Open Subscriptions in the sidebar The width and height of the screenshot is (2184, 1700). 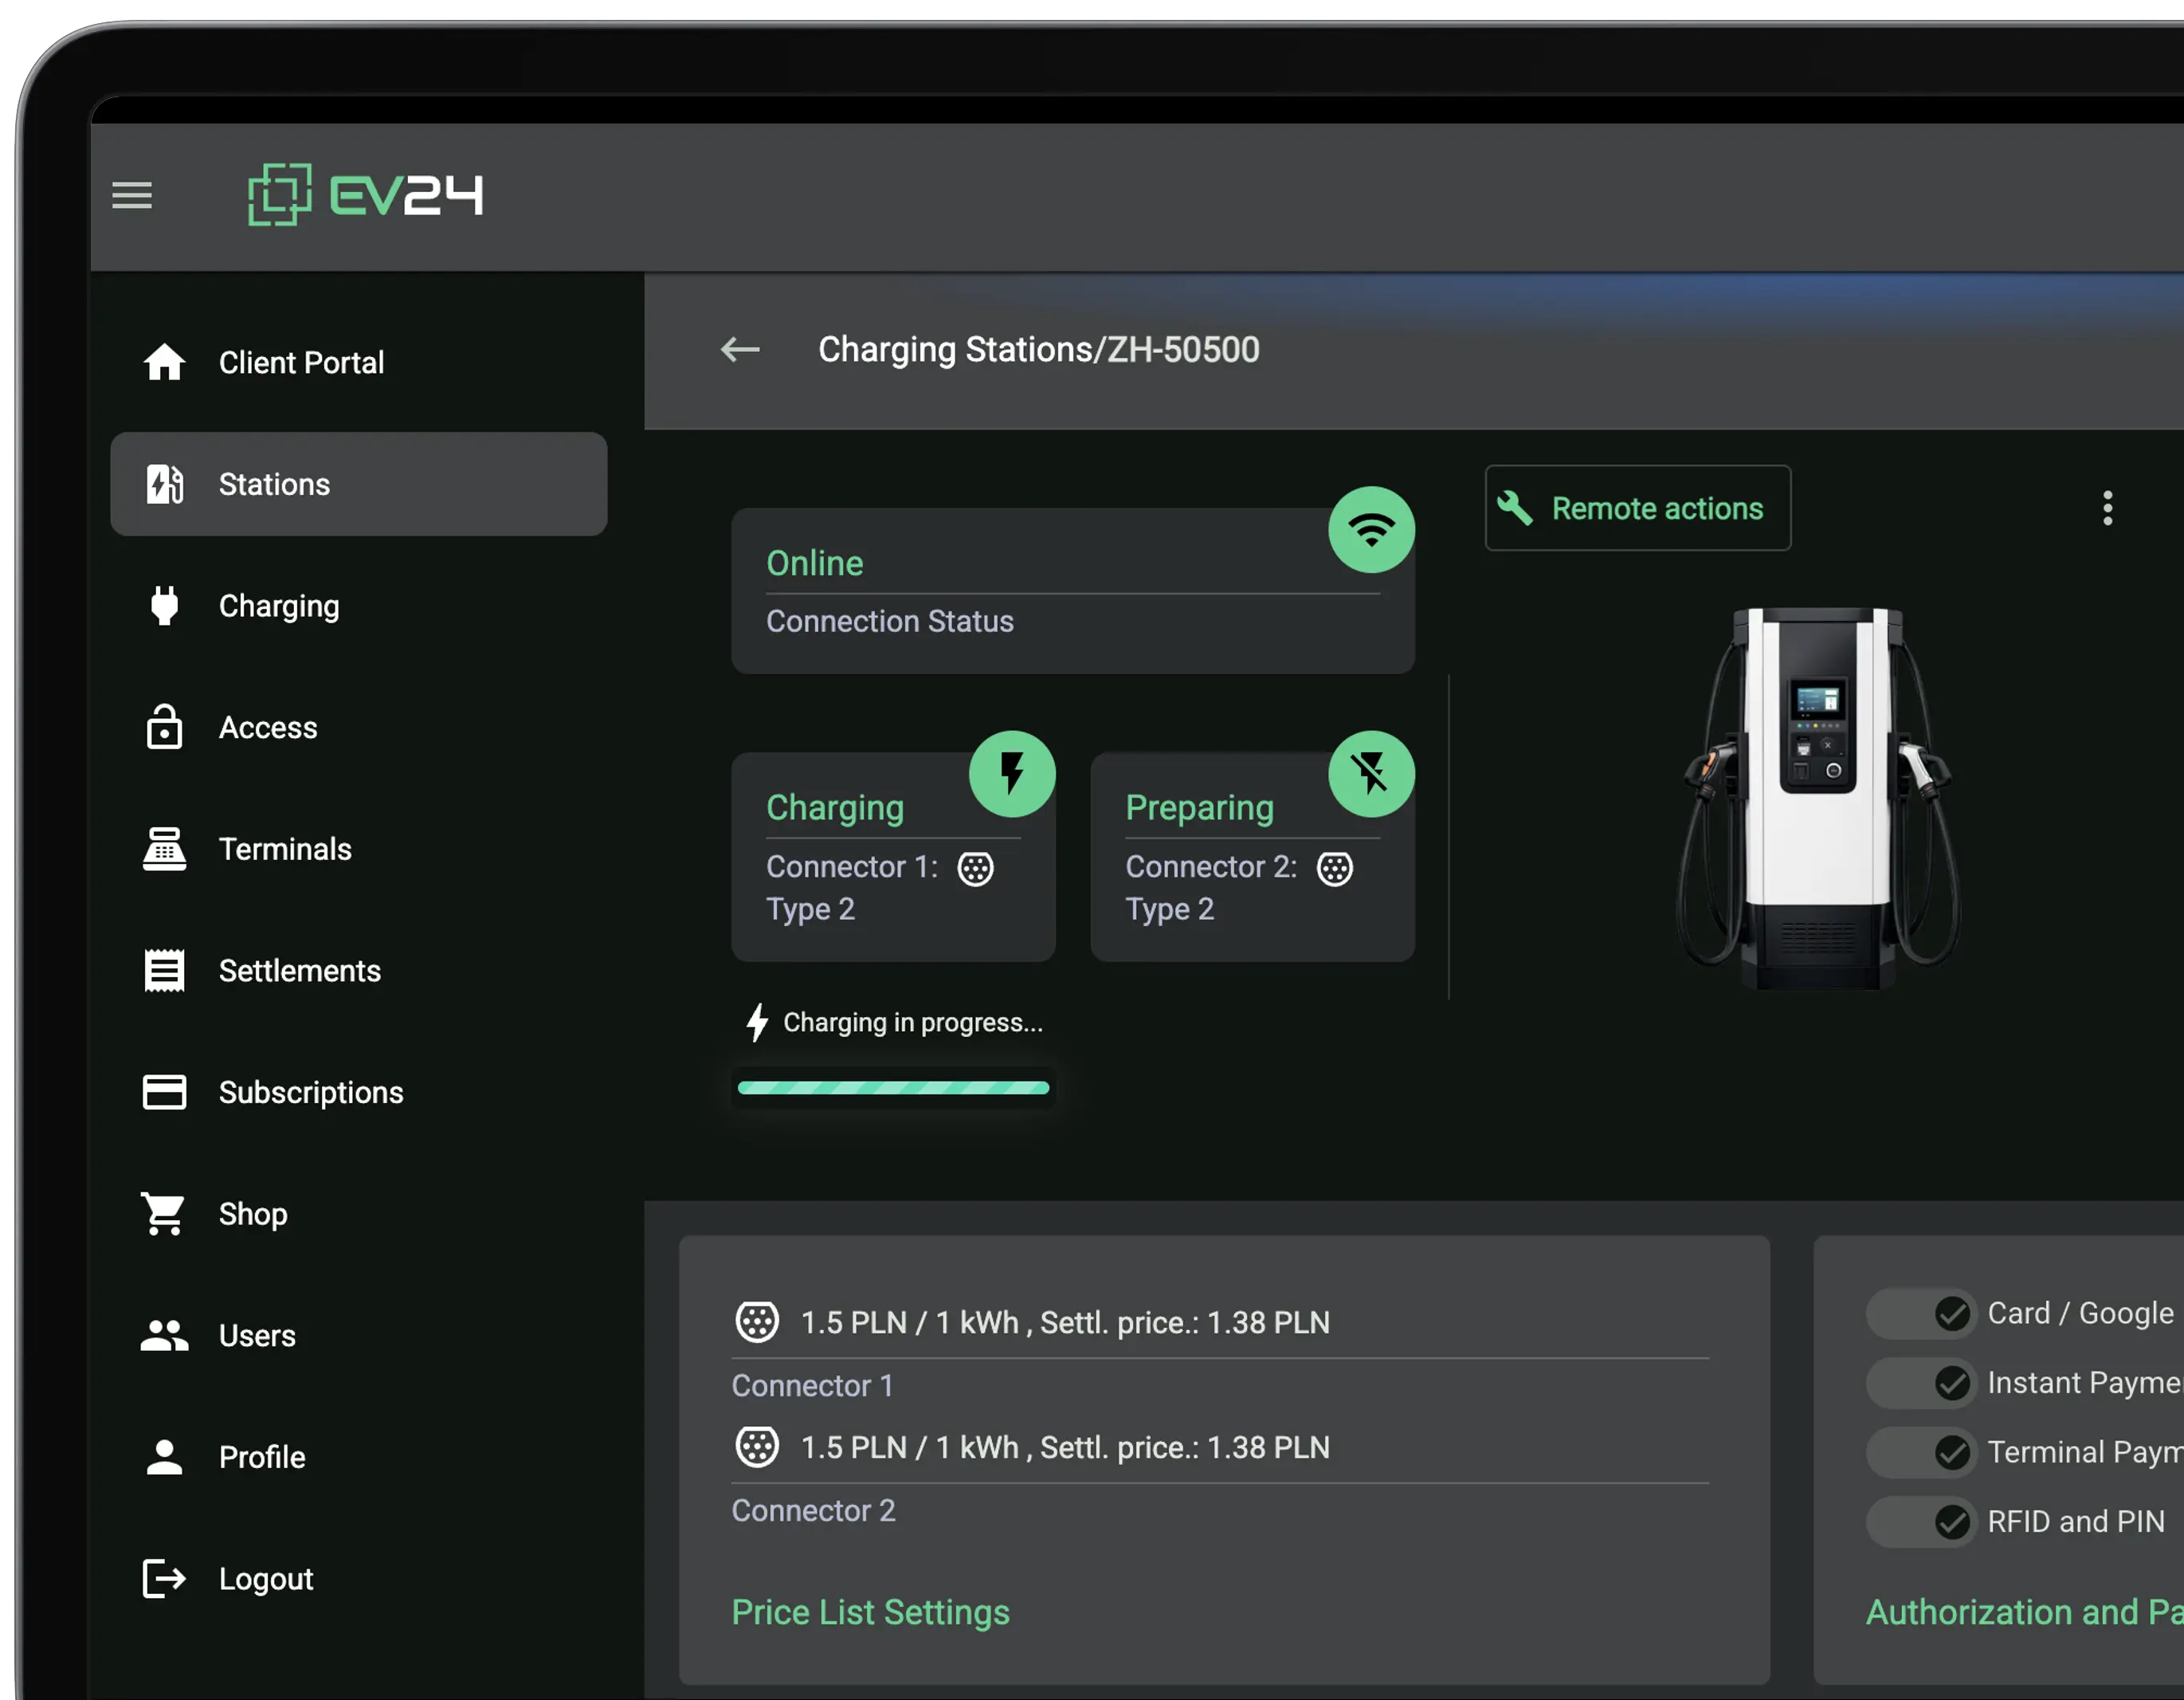pyautogui.click(x=358, y=1092)
